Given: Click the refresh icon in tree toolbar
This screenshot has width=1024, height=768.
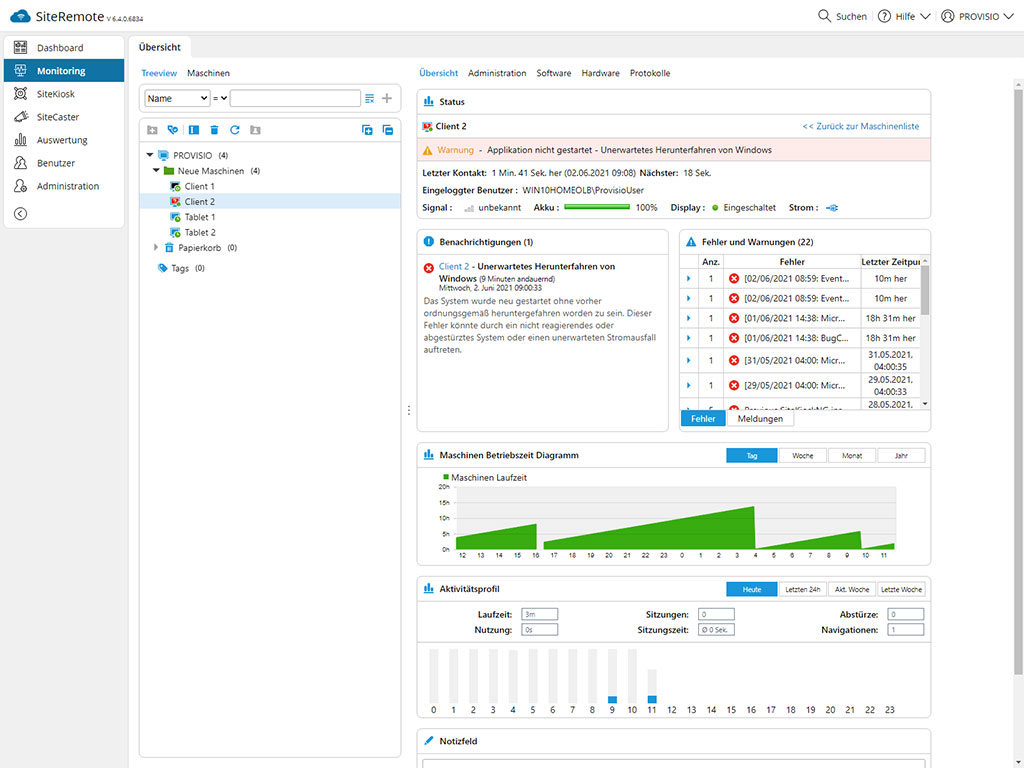Looking at the screenshot, I should pos(234,130).
